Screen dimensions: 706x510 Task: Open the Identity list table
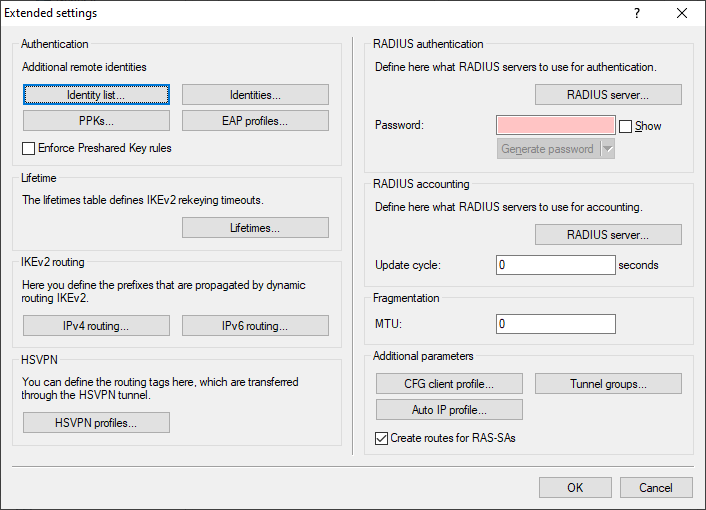pyautogui.click(x=96, y=95)
